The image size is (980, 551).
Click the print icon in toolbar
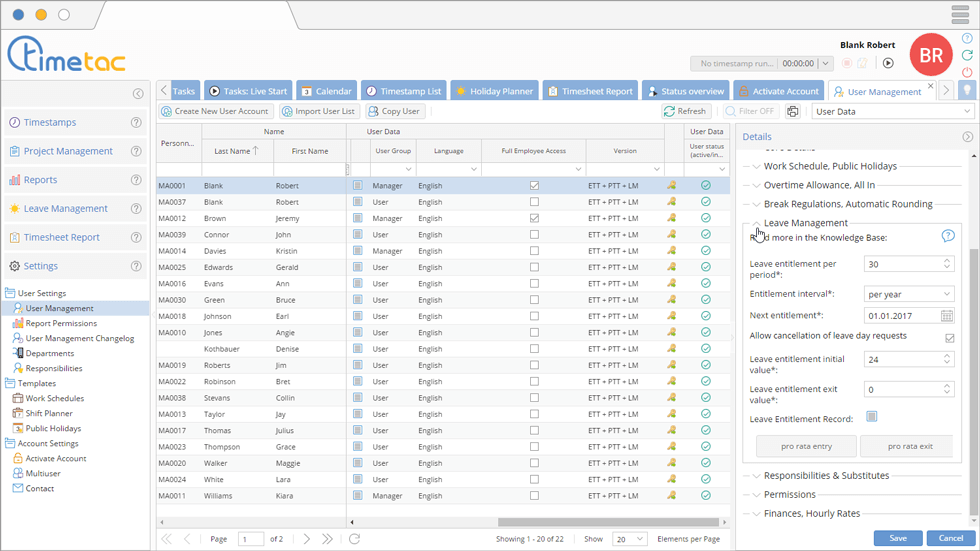793,112
